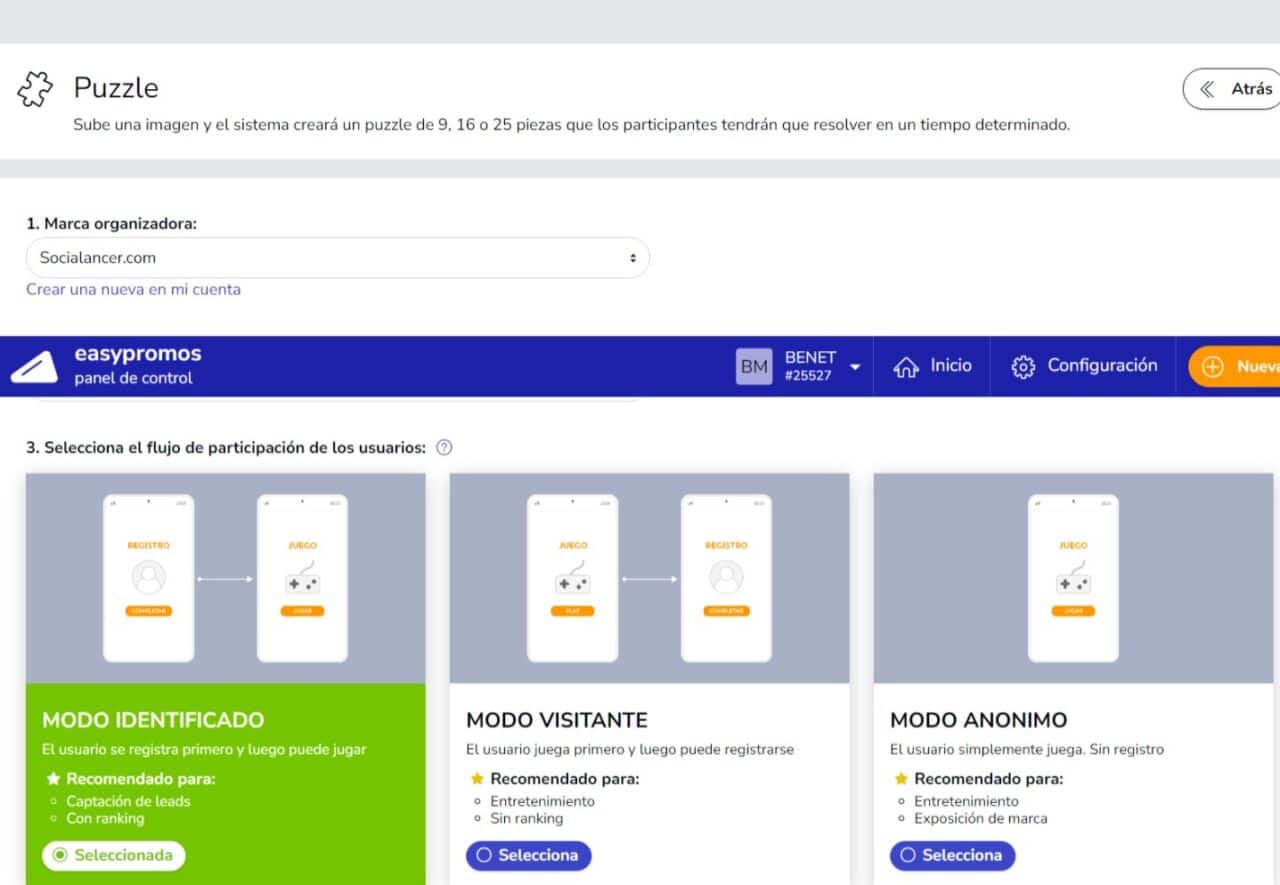Open the Inicio menu item
Screen dimensions: 1280x885
pyautogui.click(x=932, y=366)
